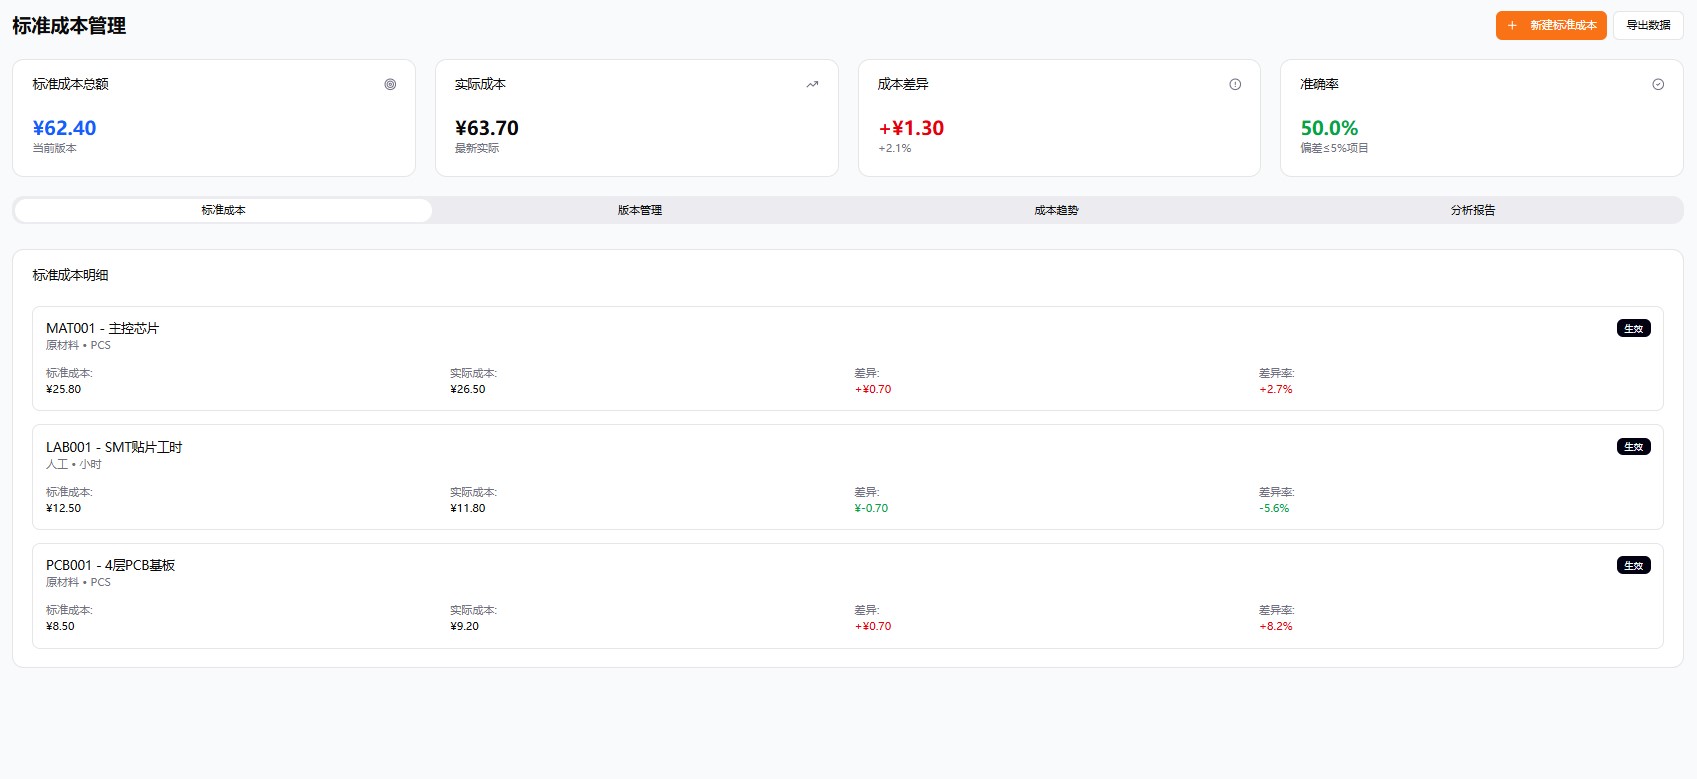Switch to the 标准成本 tab
1697x779 pixels.
(x=223, y=210)
